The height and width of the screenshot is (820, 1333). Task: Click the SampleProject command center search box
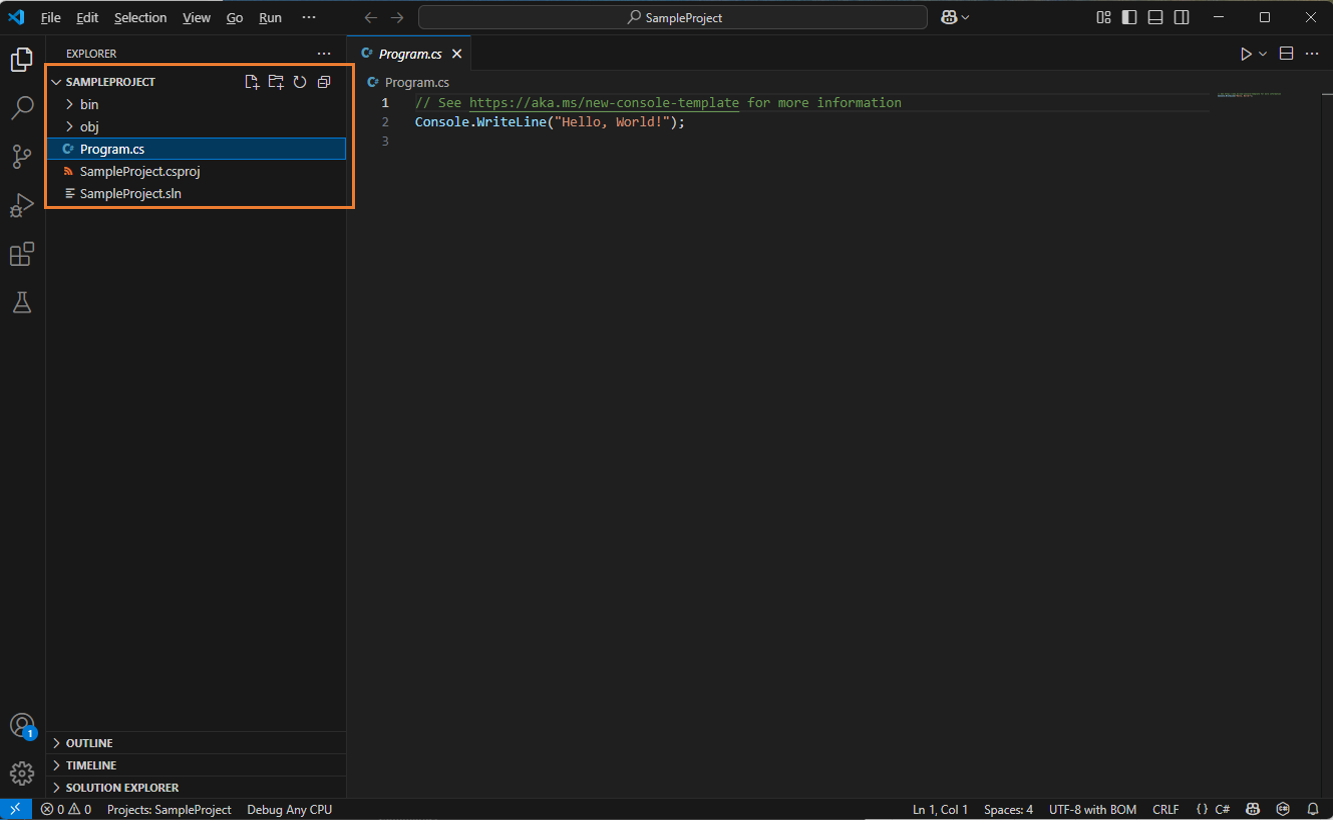pos(672,18)
